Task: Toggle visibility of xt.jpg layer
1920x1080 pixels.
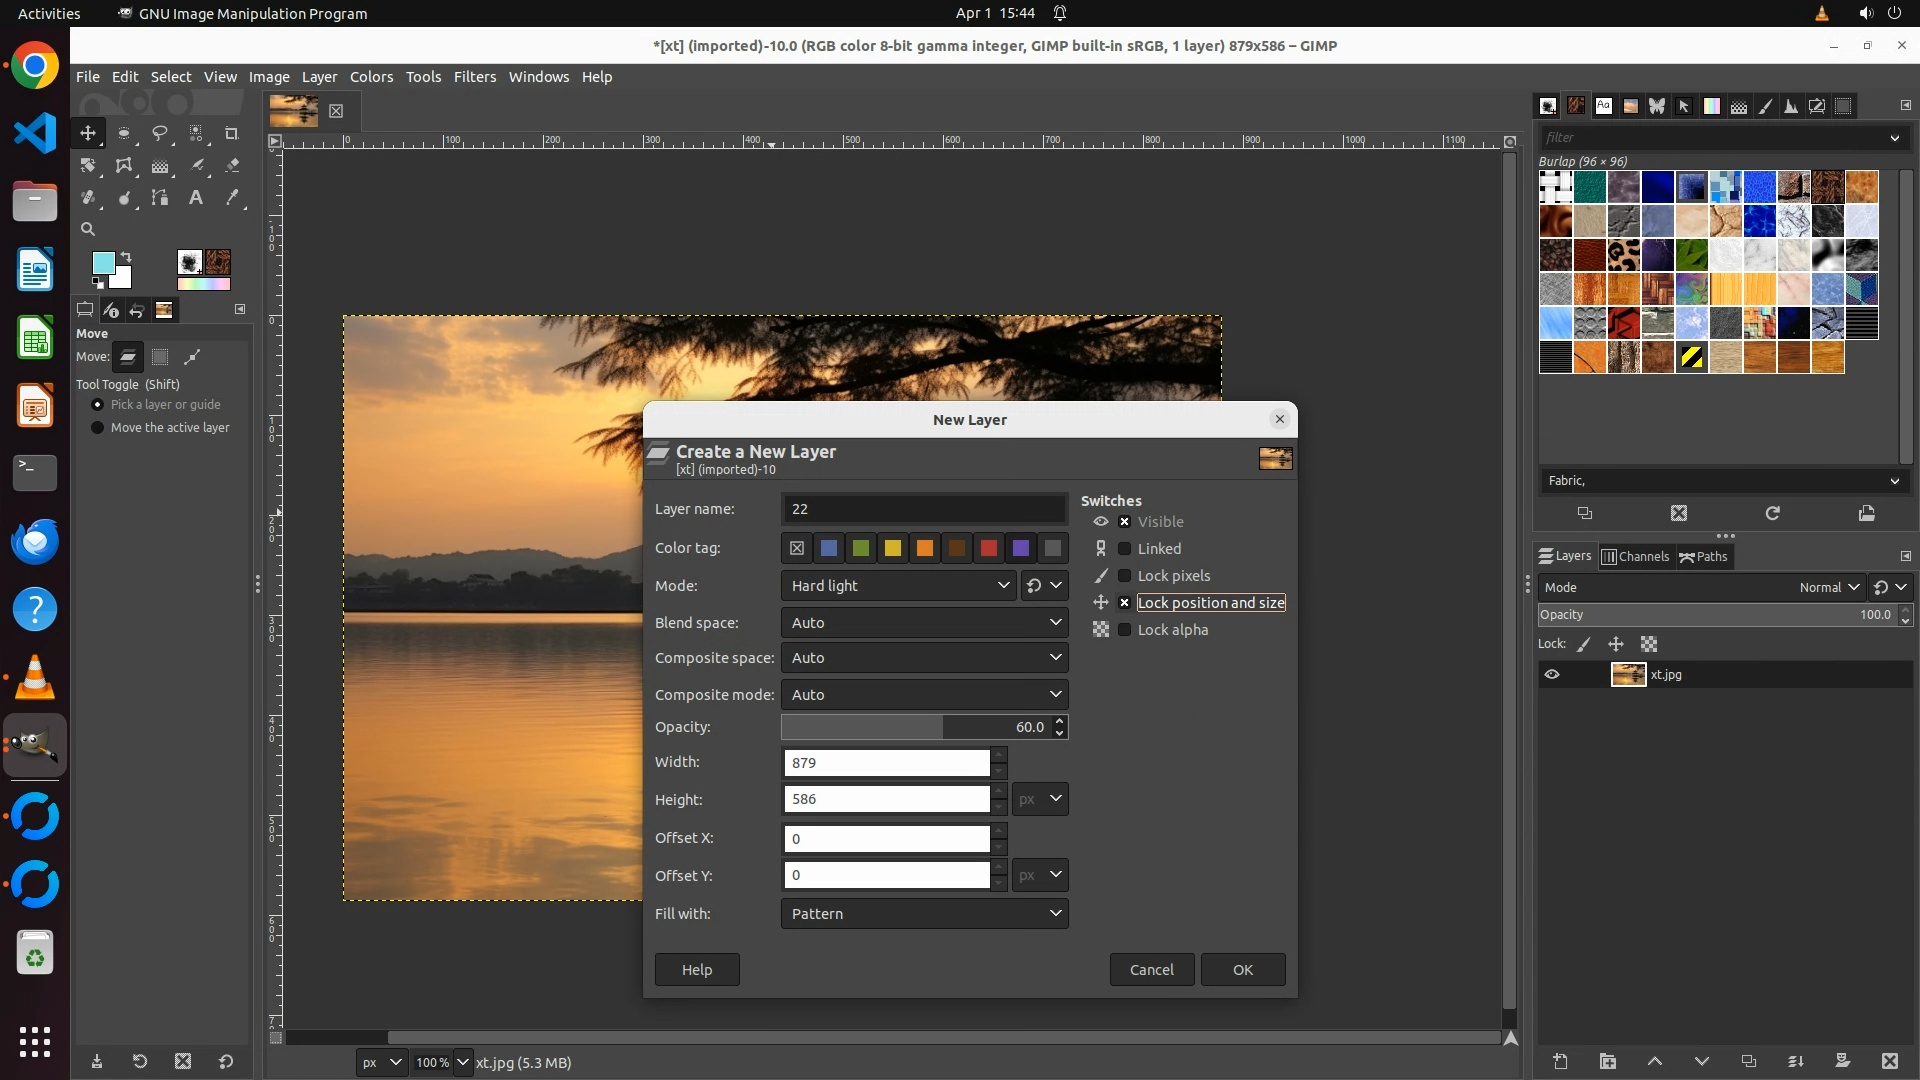Action: [x=1552, y=675]
